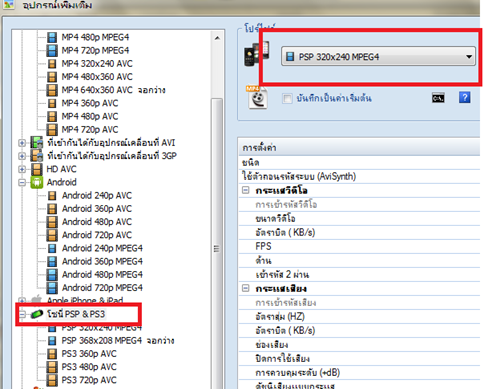Image resolution: width=484 pixels, height=389 pixels.
Task: Click the Android 360p AVC icon
Action: click(52, 209)
